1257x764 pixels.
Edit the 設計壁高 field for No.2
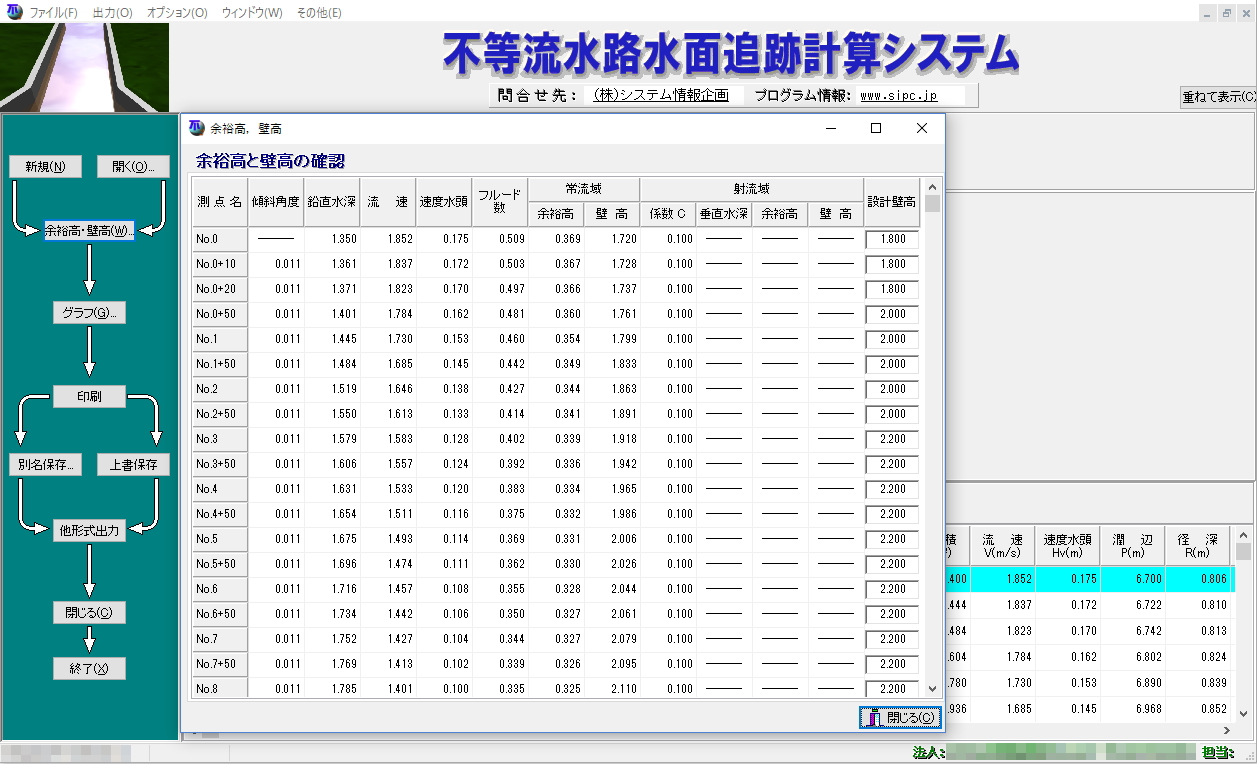(893, 389)
